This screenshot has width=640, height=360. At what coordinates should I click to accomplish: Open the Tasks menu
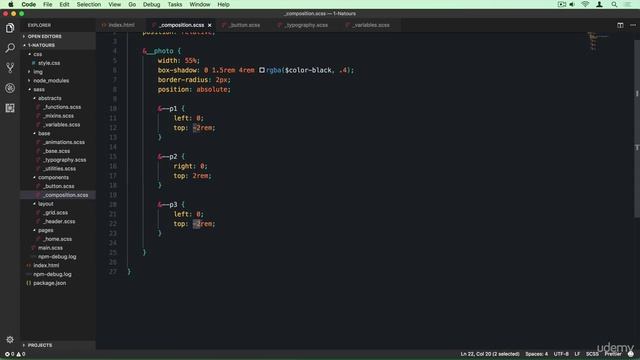[x=175, y=4]
